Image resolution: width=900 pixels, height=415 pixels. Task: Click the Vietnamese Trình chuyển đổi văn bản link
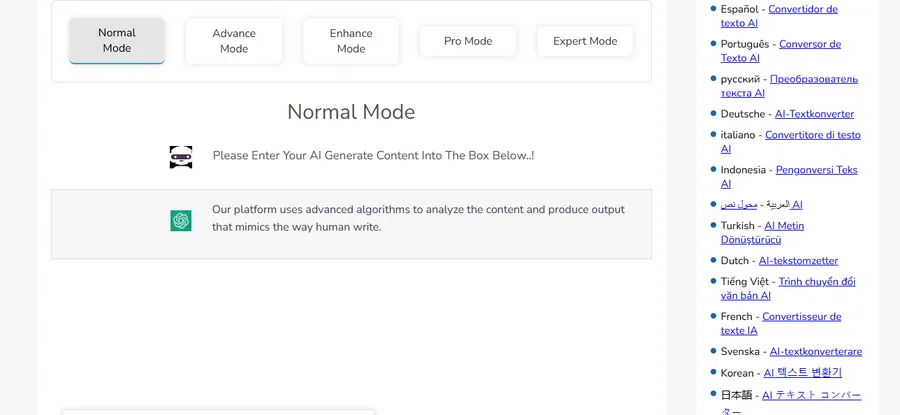(x=816, y=282)
